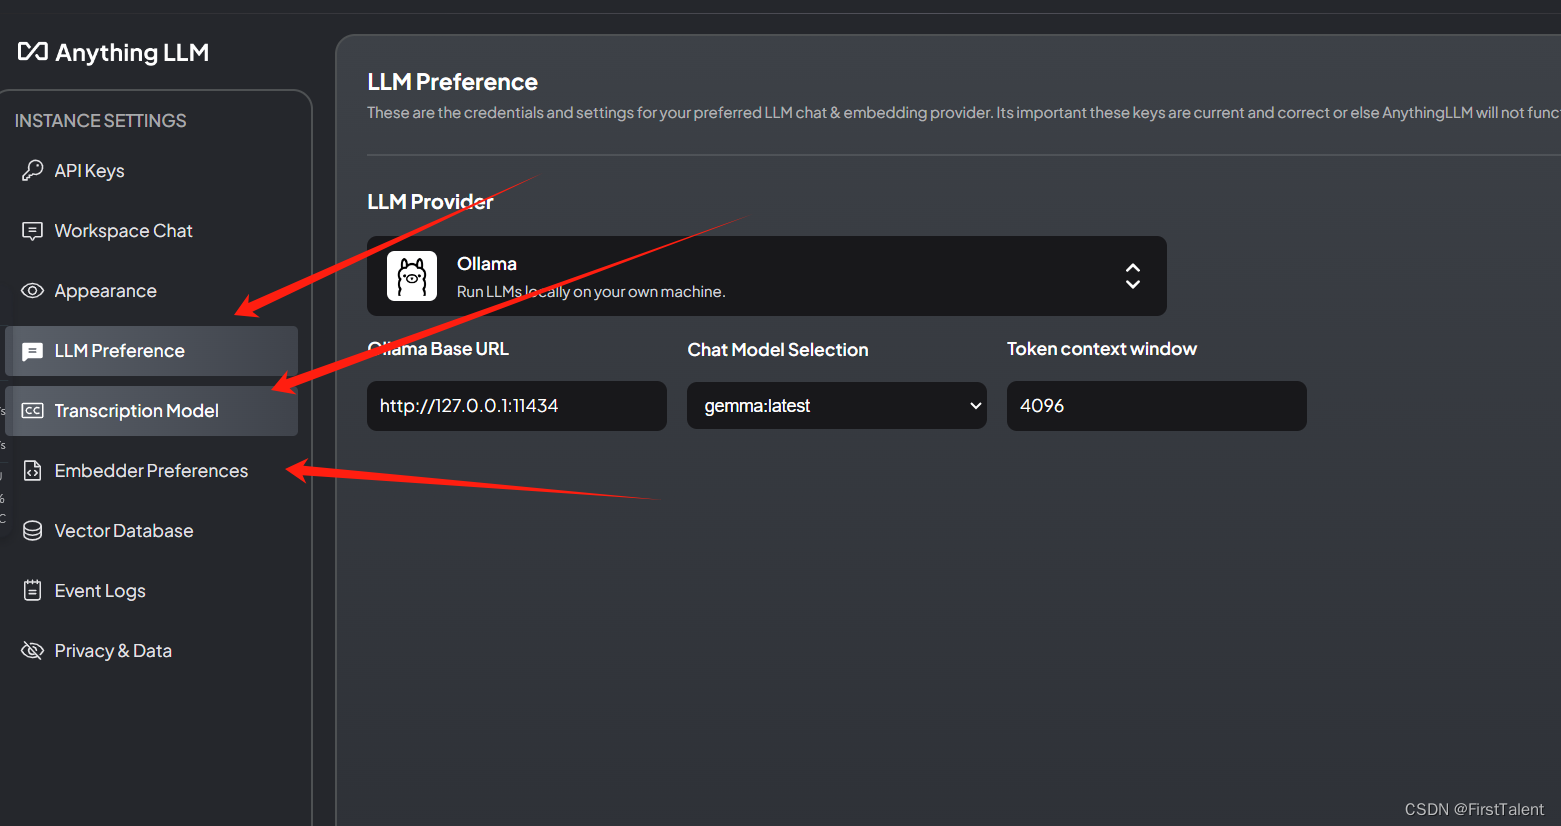Open Vector Database settings
The height and width of the screenshot is (826, 1561).
[152, 531]
